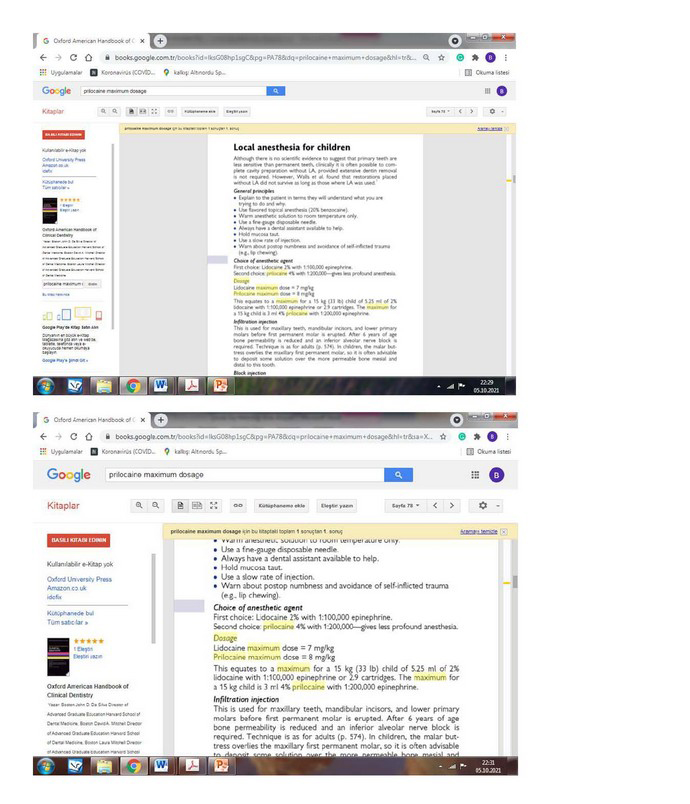The height and width of the screenshot is (804, 690).
Task: Reload page in the upper browser window
Action: (x=73, y=57)
